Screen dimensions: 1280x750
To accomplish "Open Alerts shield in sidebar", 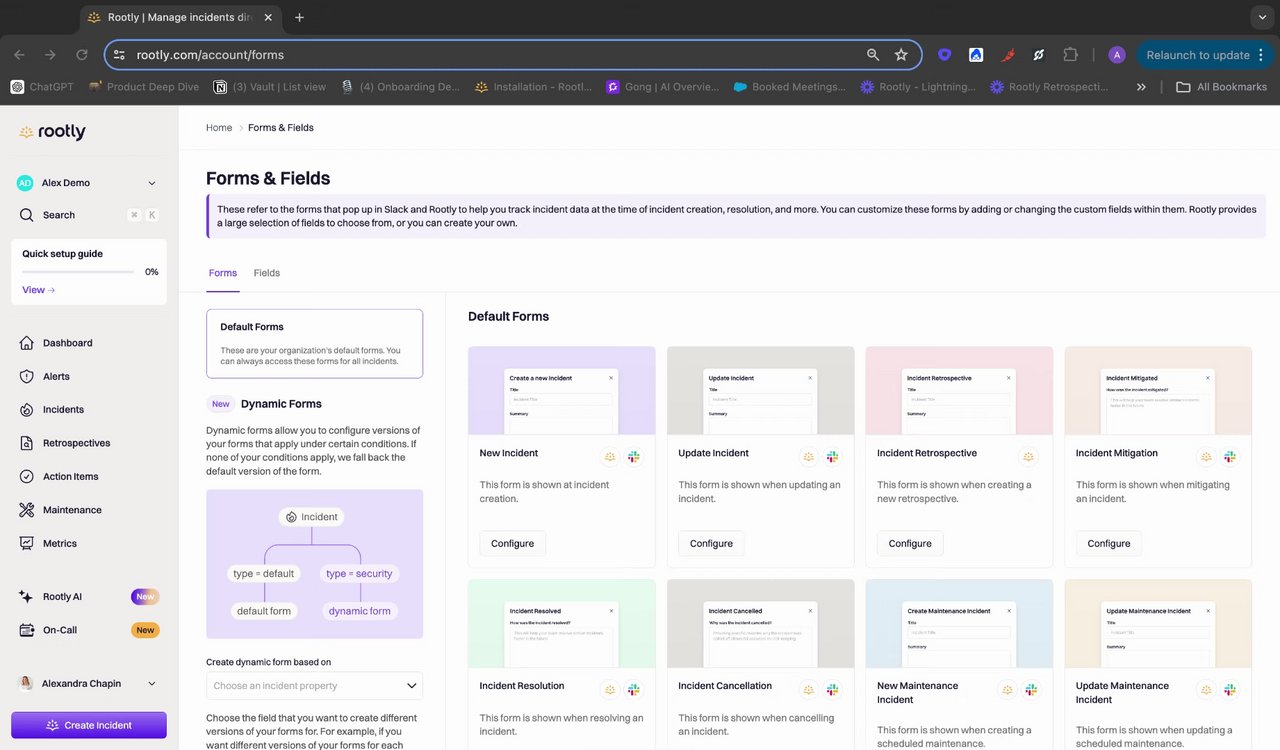I will (27, 376).
